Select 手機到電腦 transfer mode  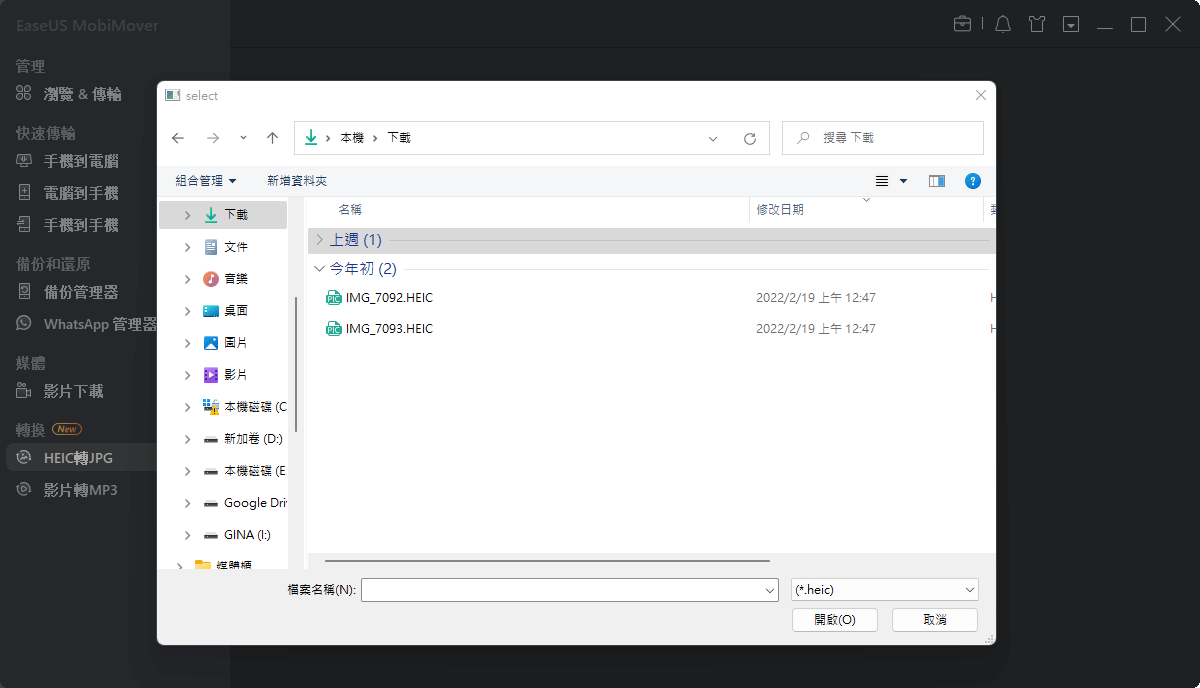[x=74, y=160]
